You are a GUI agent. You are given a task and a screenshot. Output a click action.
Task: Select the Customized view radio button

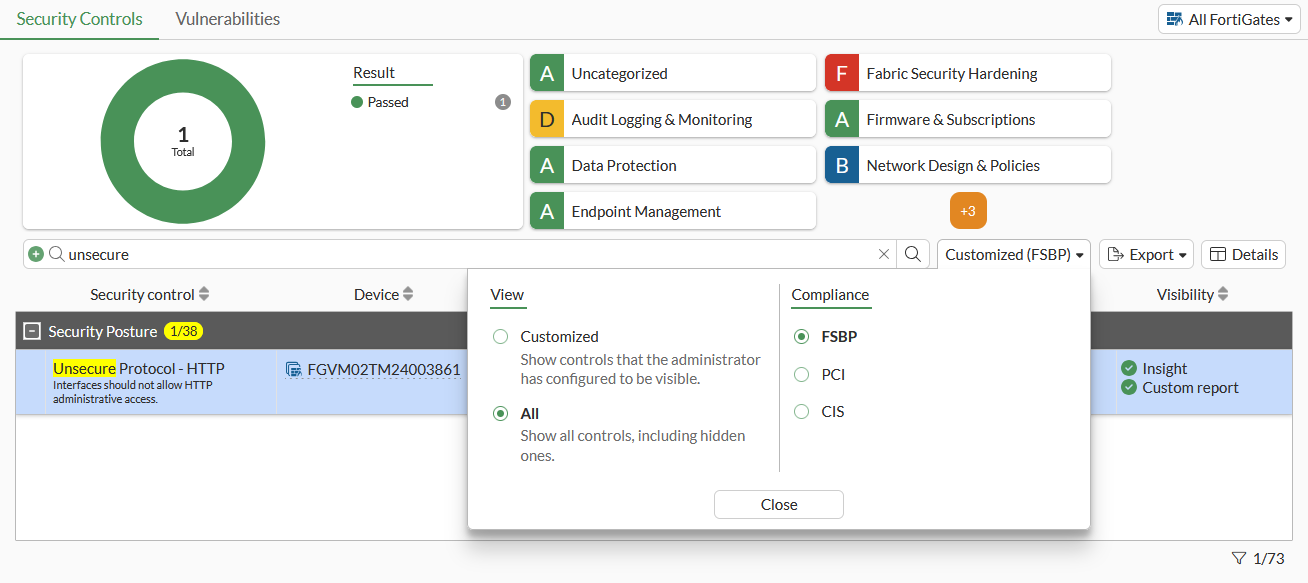click(x=500, y=337)
